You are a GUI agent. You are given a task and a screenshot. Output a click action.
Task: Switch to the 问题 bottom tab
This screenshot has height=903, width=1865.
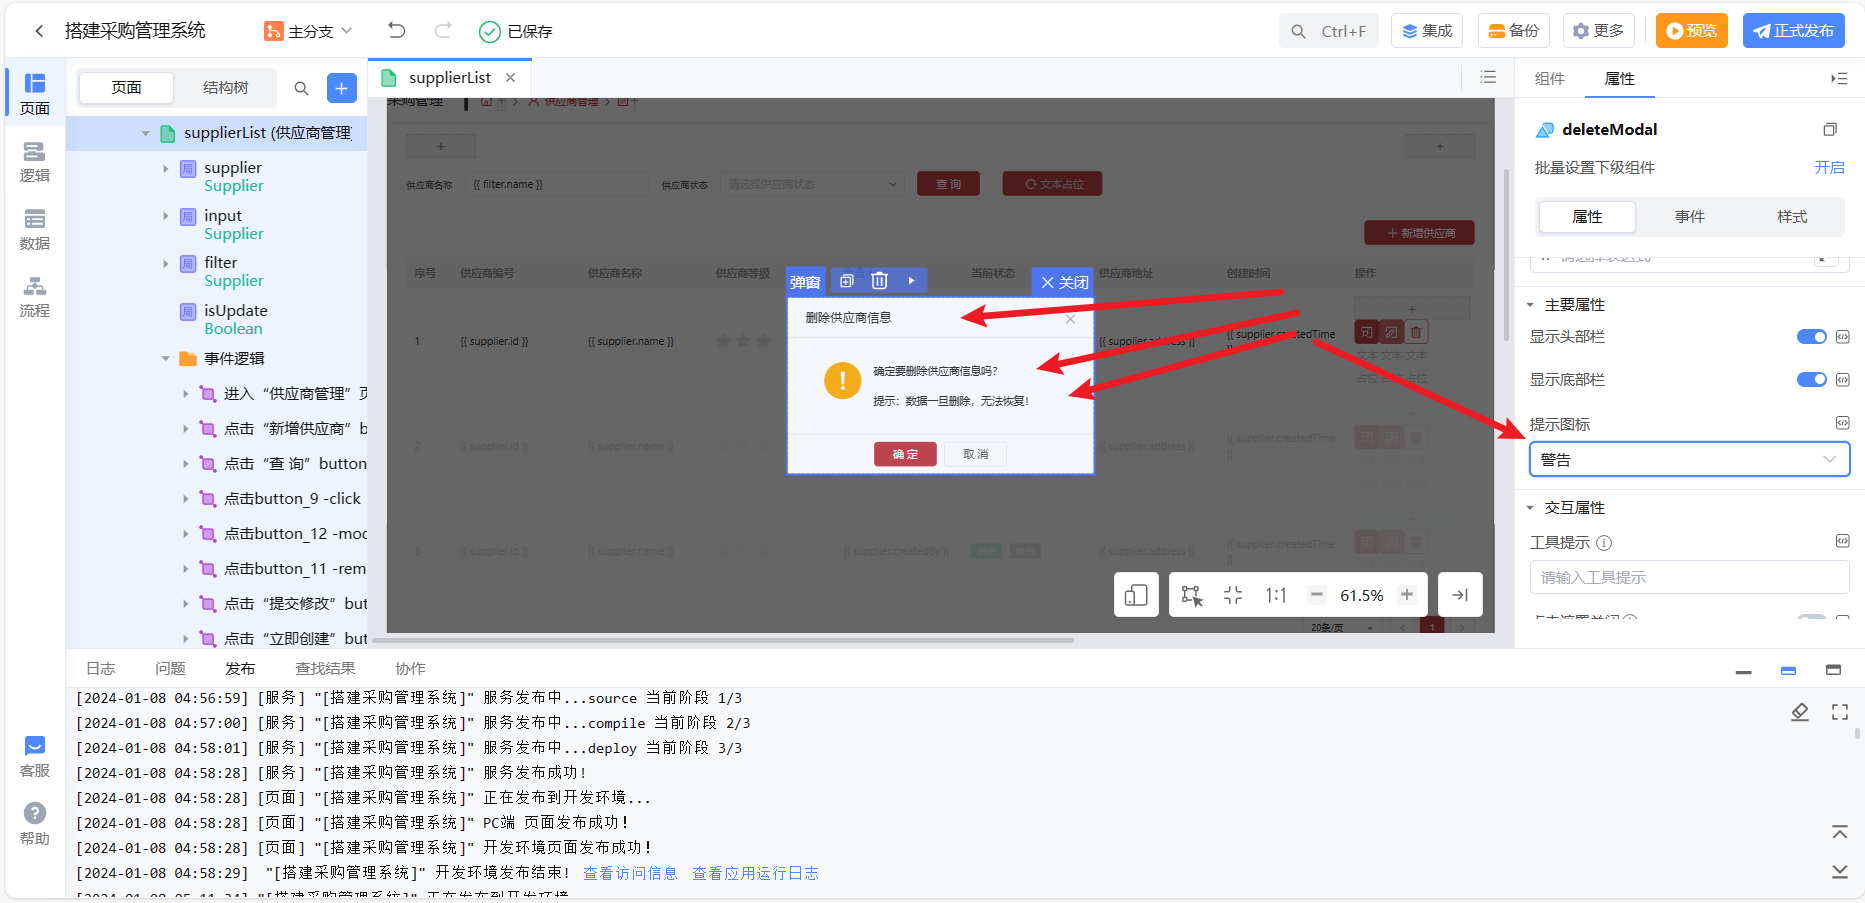pos(170,669)
